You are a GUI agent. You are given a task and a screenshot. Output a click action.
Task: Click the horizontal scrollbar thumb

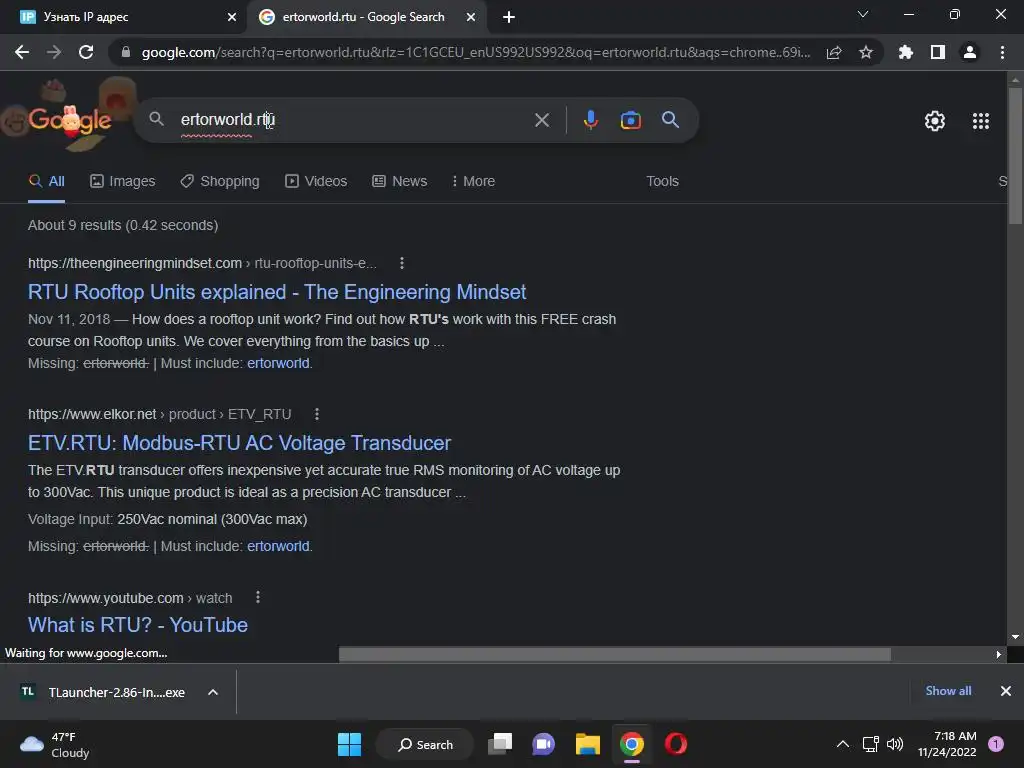tap(615, 654)
